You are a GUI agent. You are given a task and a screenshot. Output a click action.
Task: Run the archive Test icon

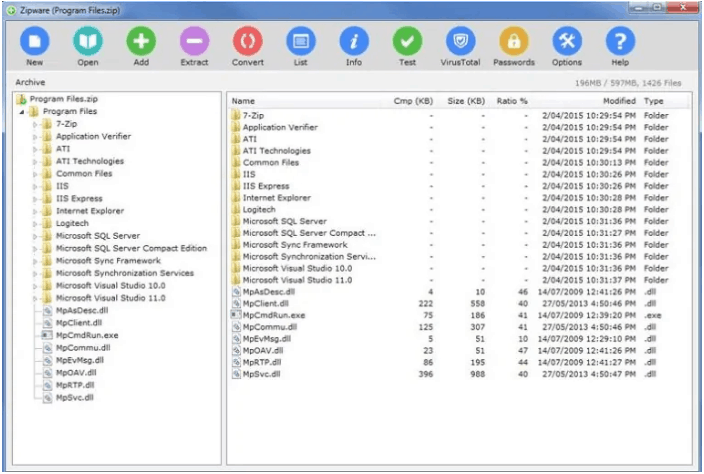[x=407, y=42]
